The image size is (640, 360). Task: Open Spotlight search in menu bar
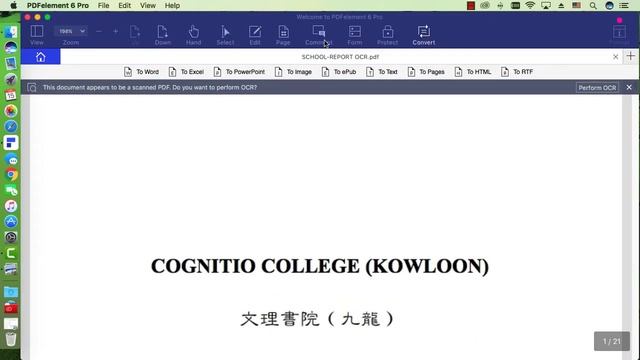[593, 6]
